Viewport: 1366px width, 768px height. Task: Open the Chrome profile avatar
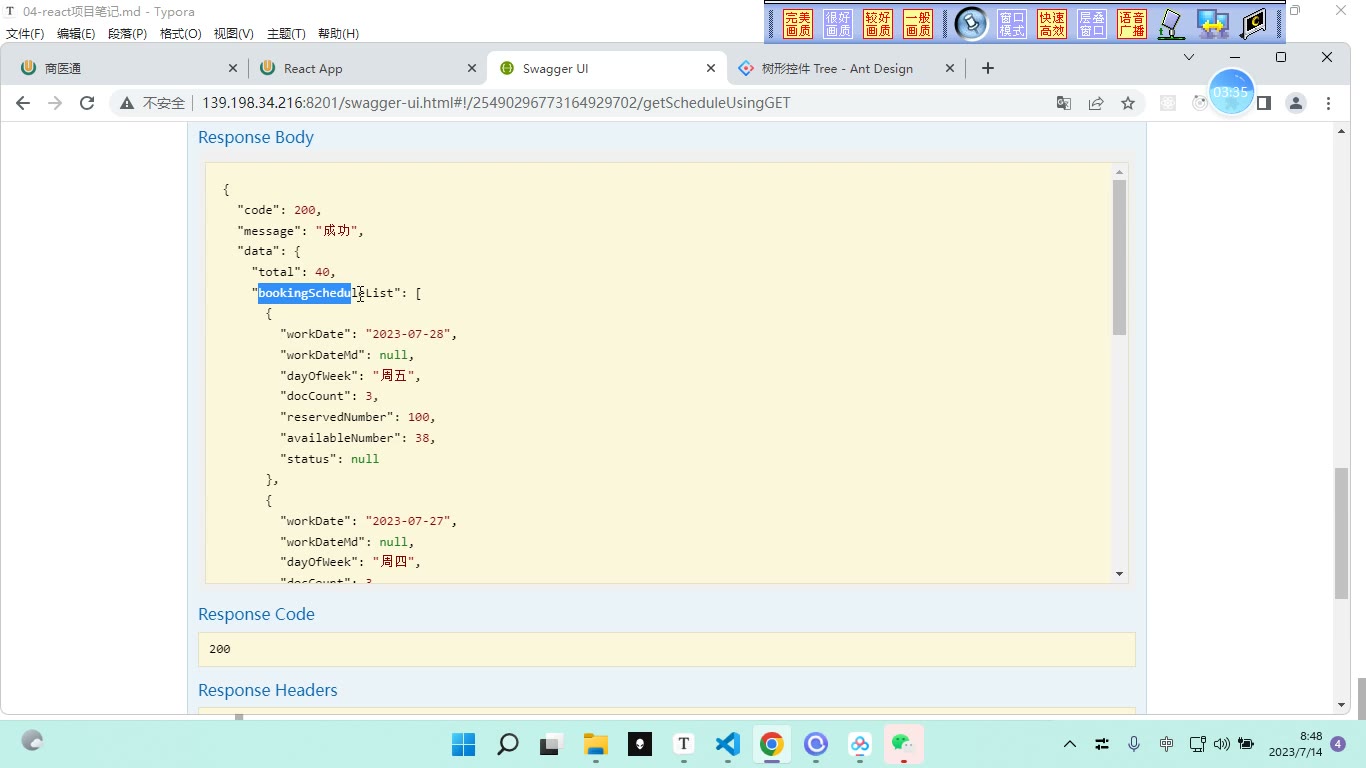coord(1296,103)
